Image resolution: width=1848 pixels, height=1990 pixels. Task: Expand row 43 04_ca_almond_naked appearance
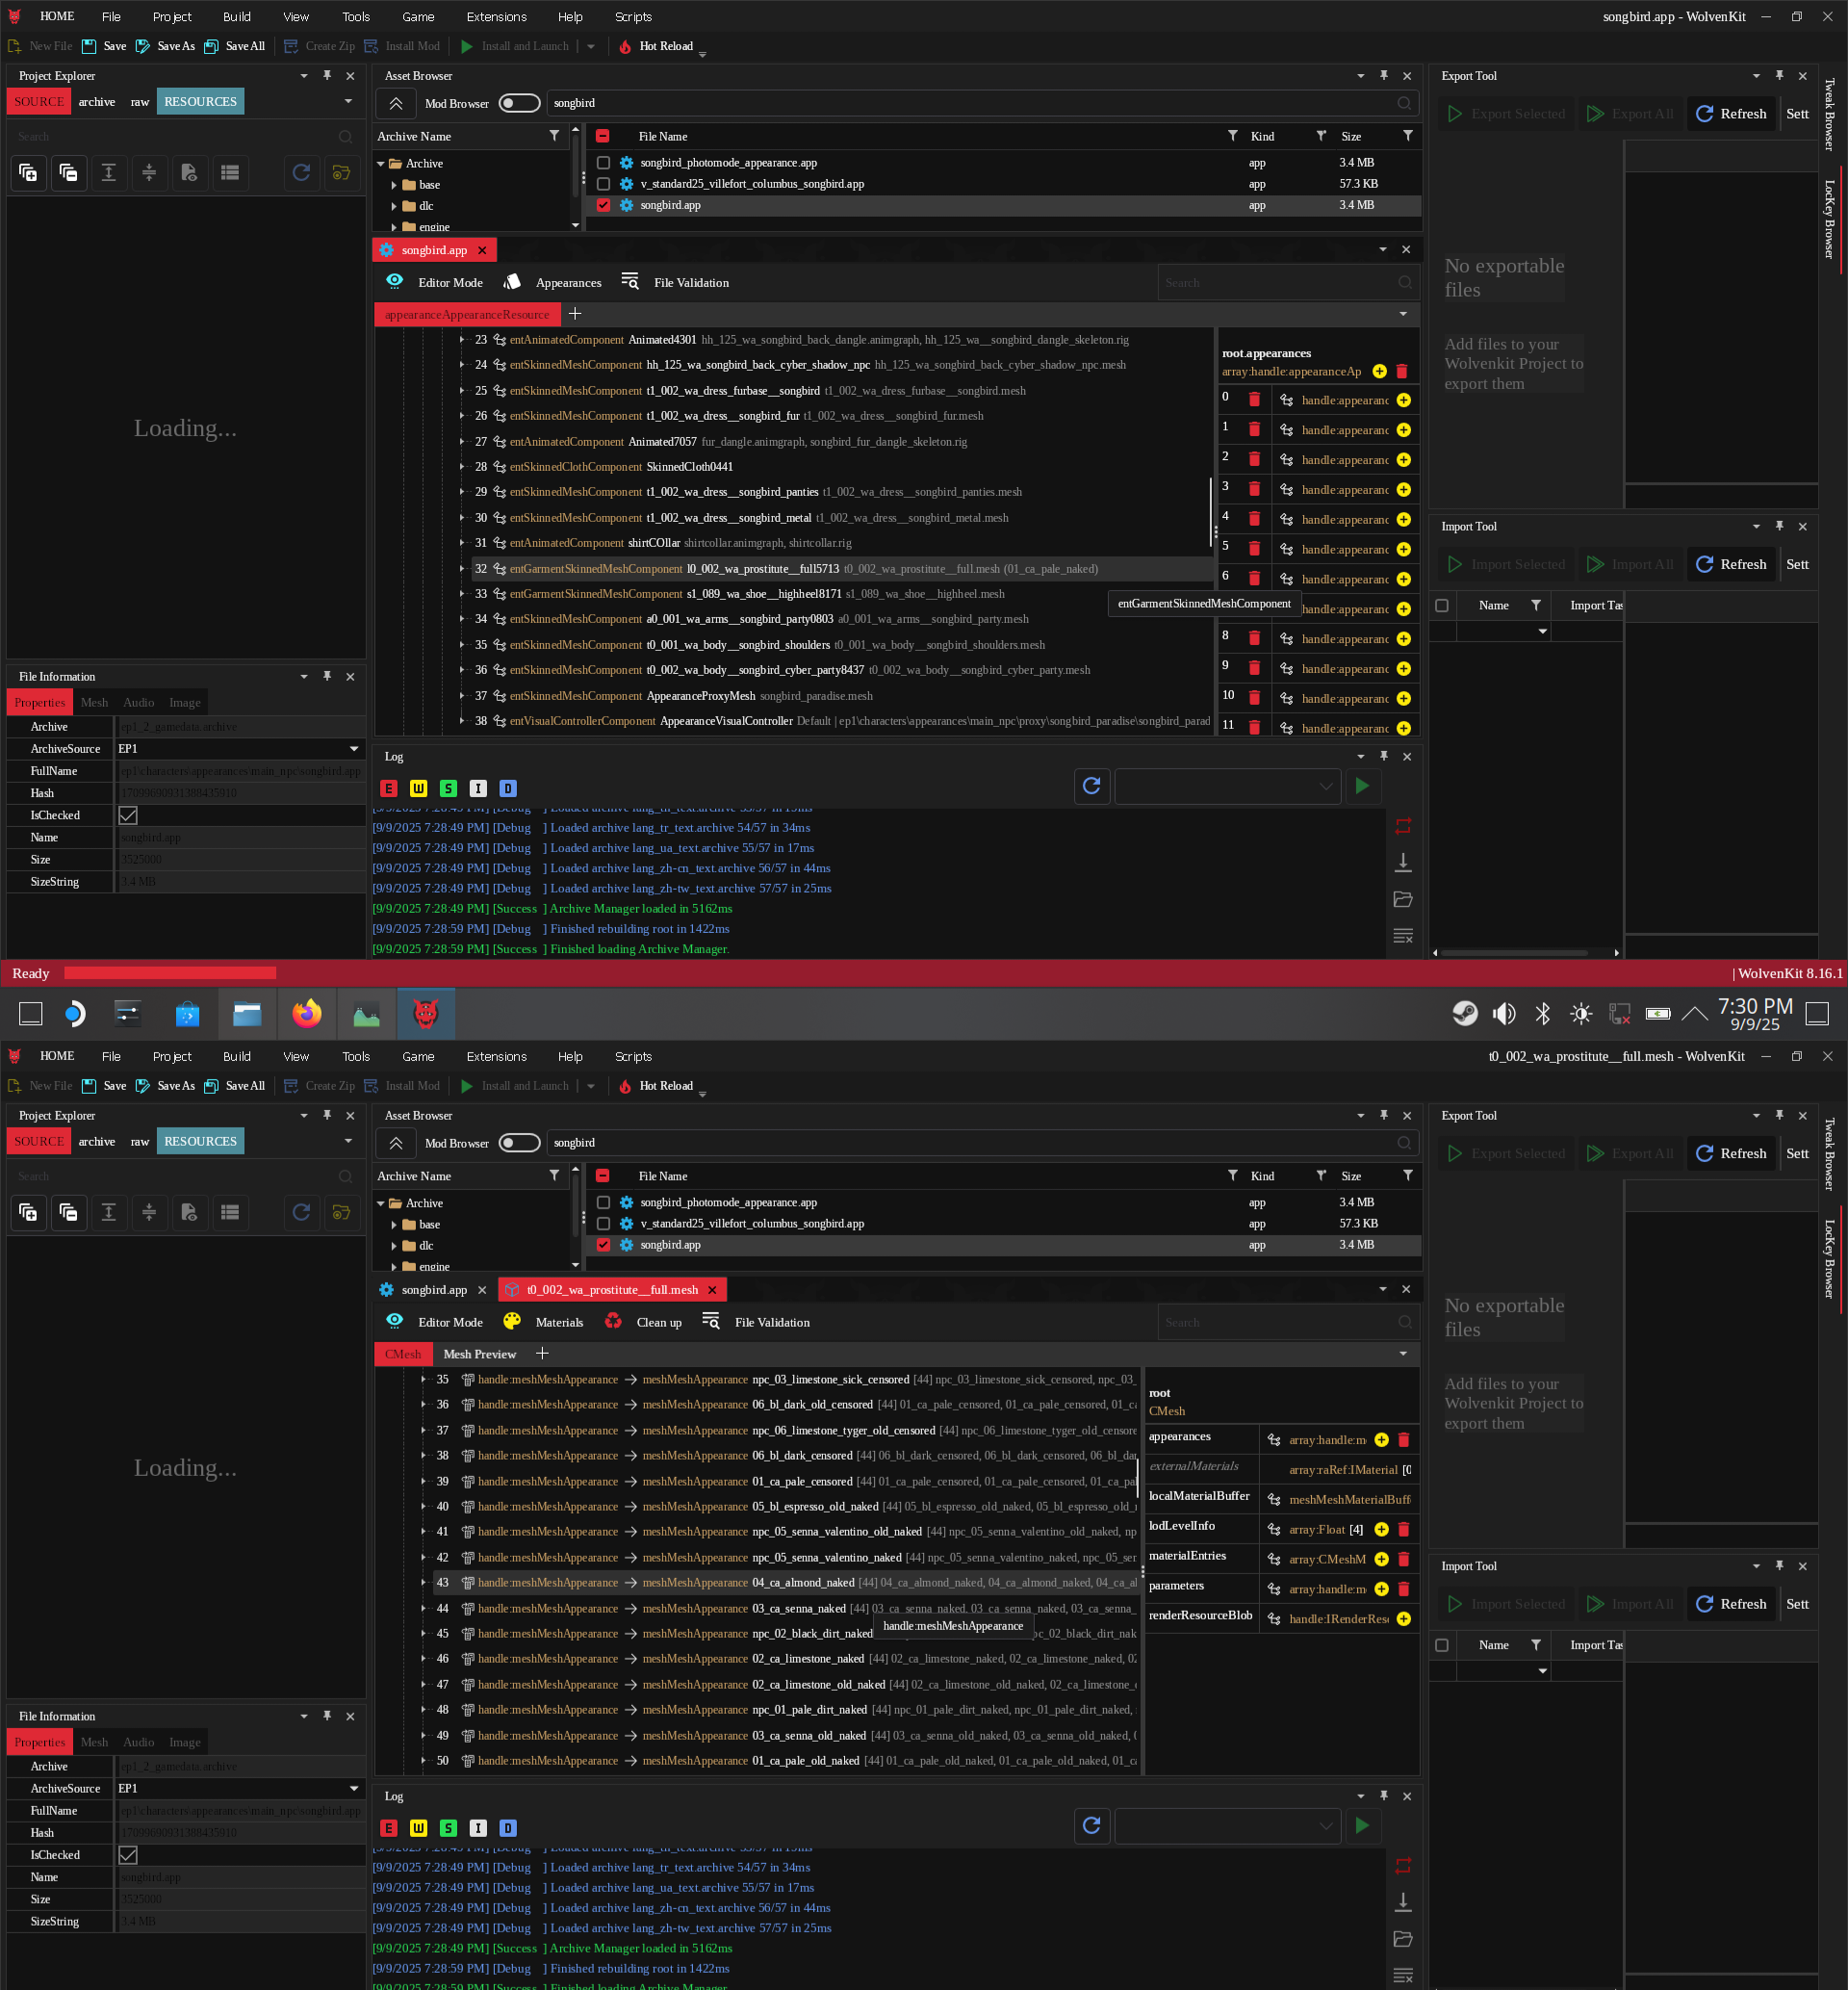pos(423,1582)
